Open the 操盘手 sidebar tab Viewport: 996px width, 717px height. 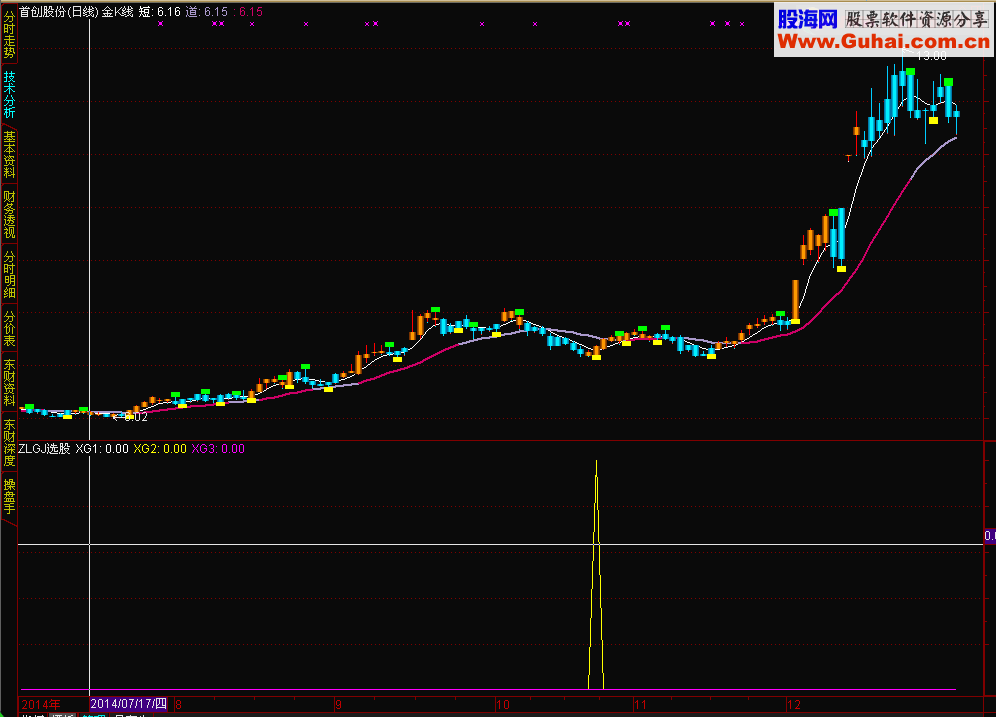point(9,496)
